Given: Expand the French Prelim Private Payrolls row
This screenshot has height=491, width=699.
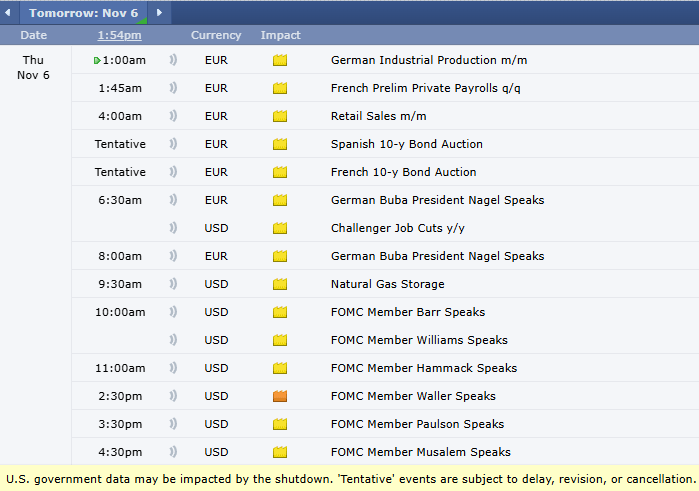Looking at the screenshot, I should pyautogui.click(x=425, y=88).
